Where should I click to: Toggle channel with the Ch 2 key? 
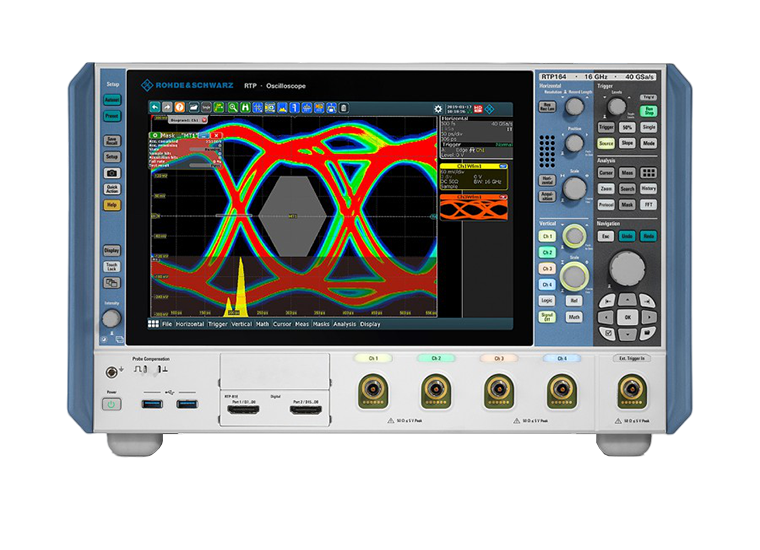coord(547,252)
